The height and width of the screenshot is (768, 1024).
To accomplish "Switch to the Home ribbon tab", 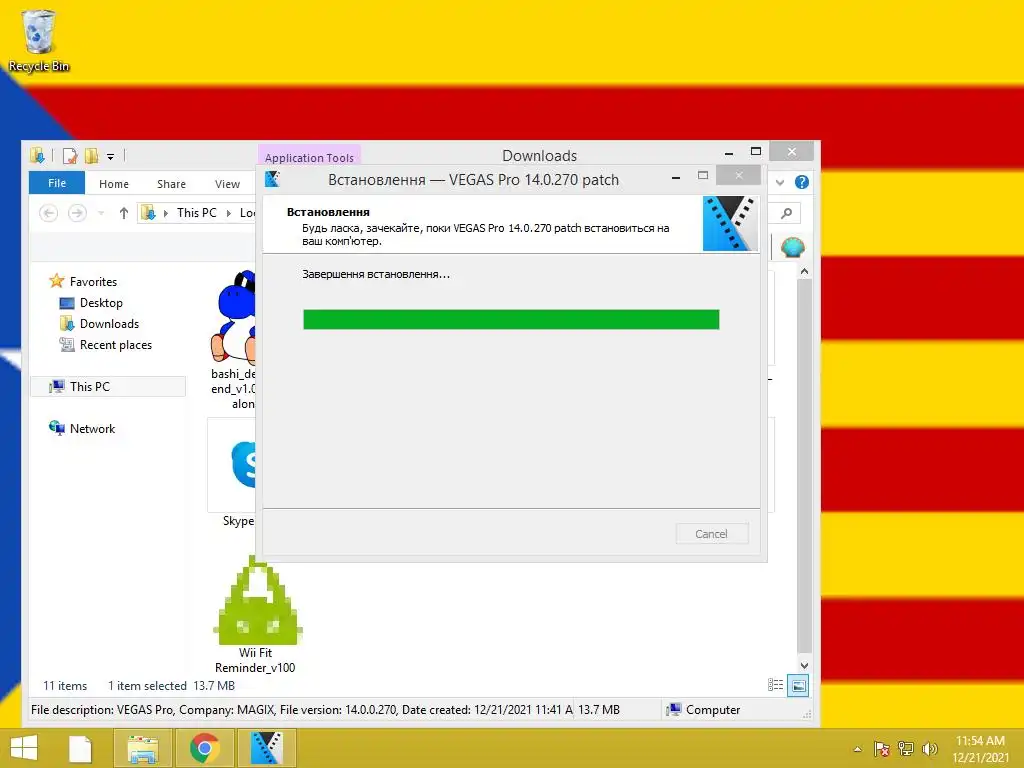I will coord(114,184).
